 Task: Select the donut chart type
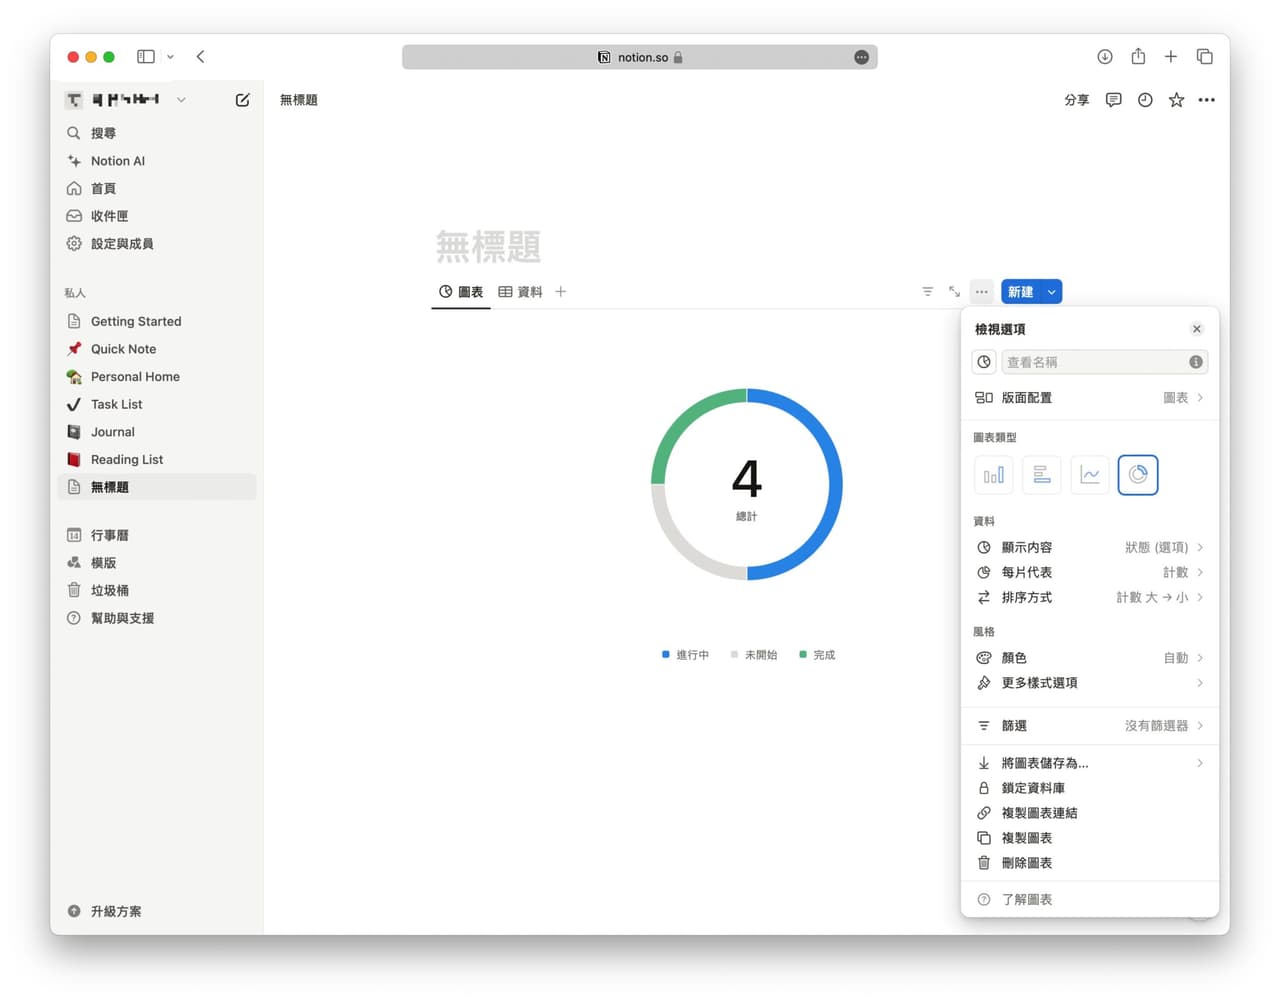click(x=1137, y=475)
